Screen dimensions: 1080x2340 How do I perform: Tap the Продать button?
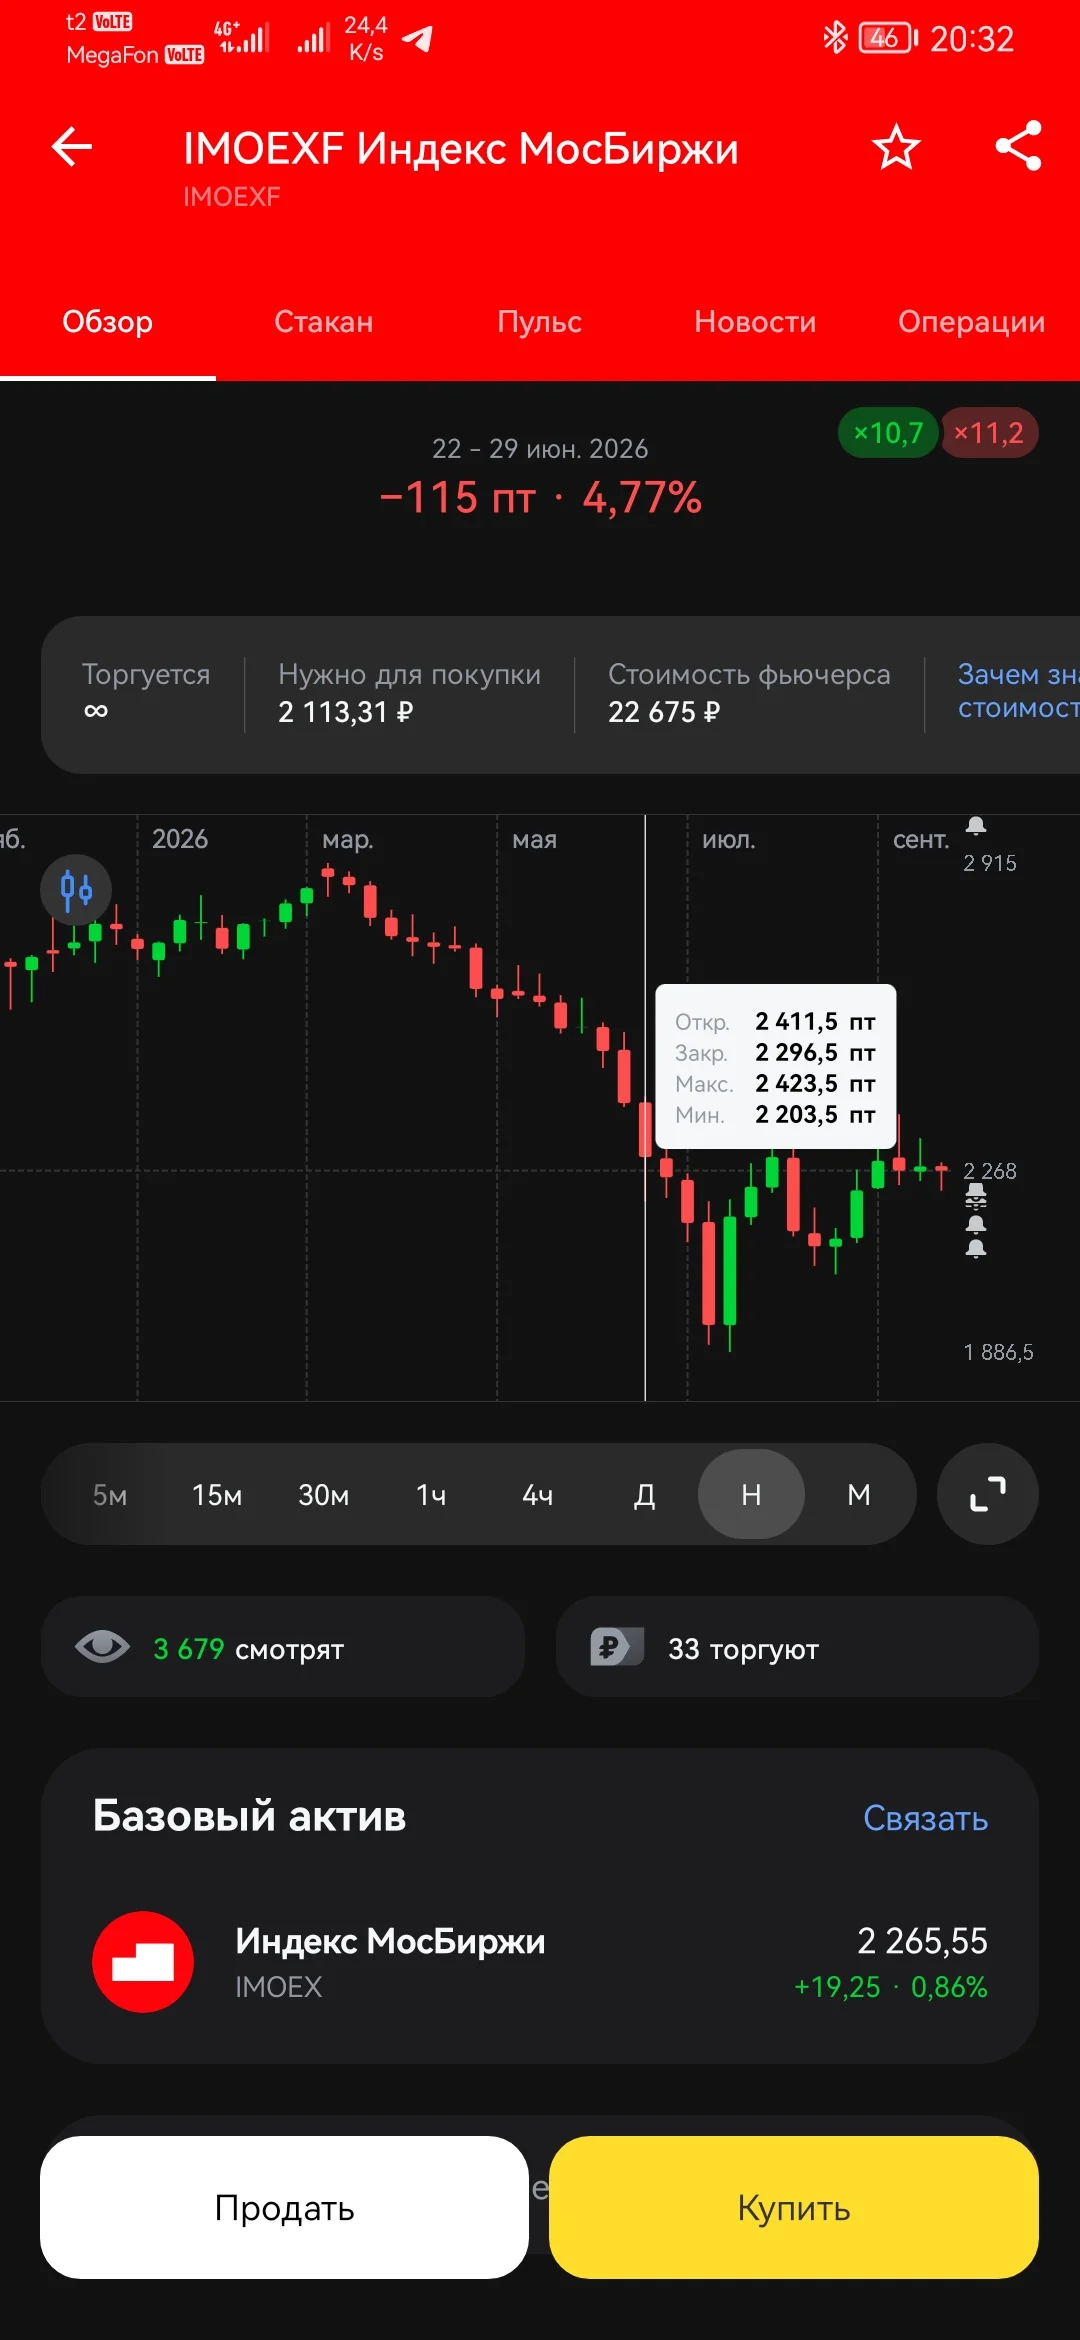(284, 2207)
